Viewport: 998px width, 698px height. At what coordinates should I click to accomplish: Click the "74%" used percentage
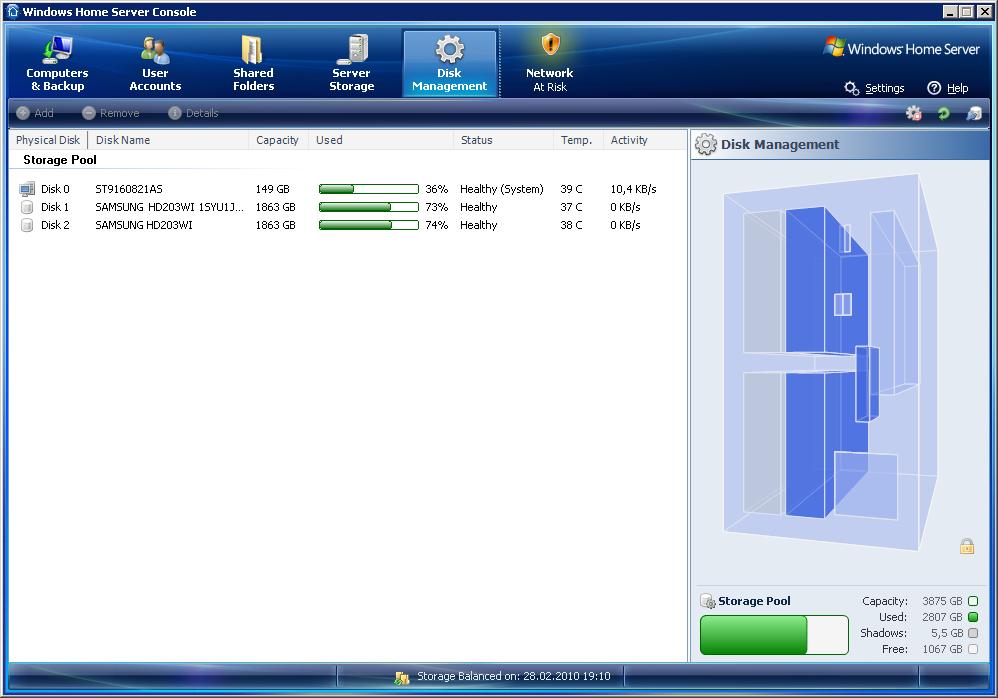click(437, 225)
